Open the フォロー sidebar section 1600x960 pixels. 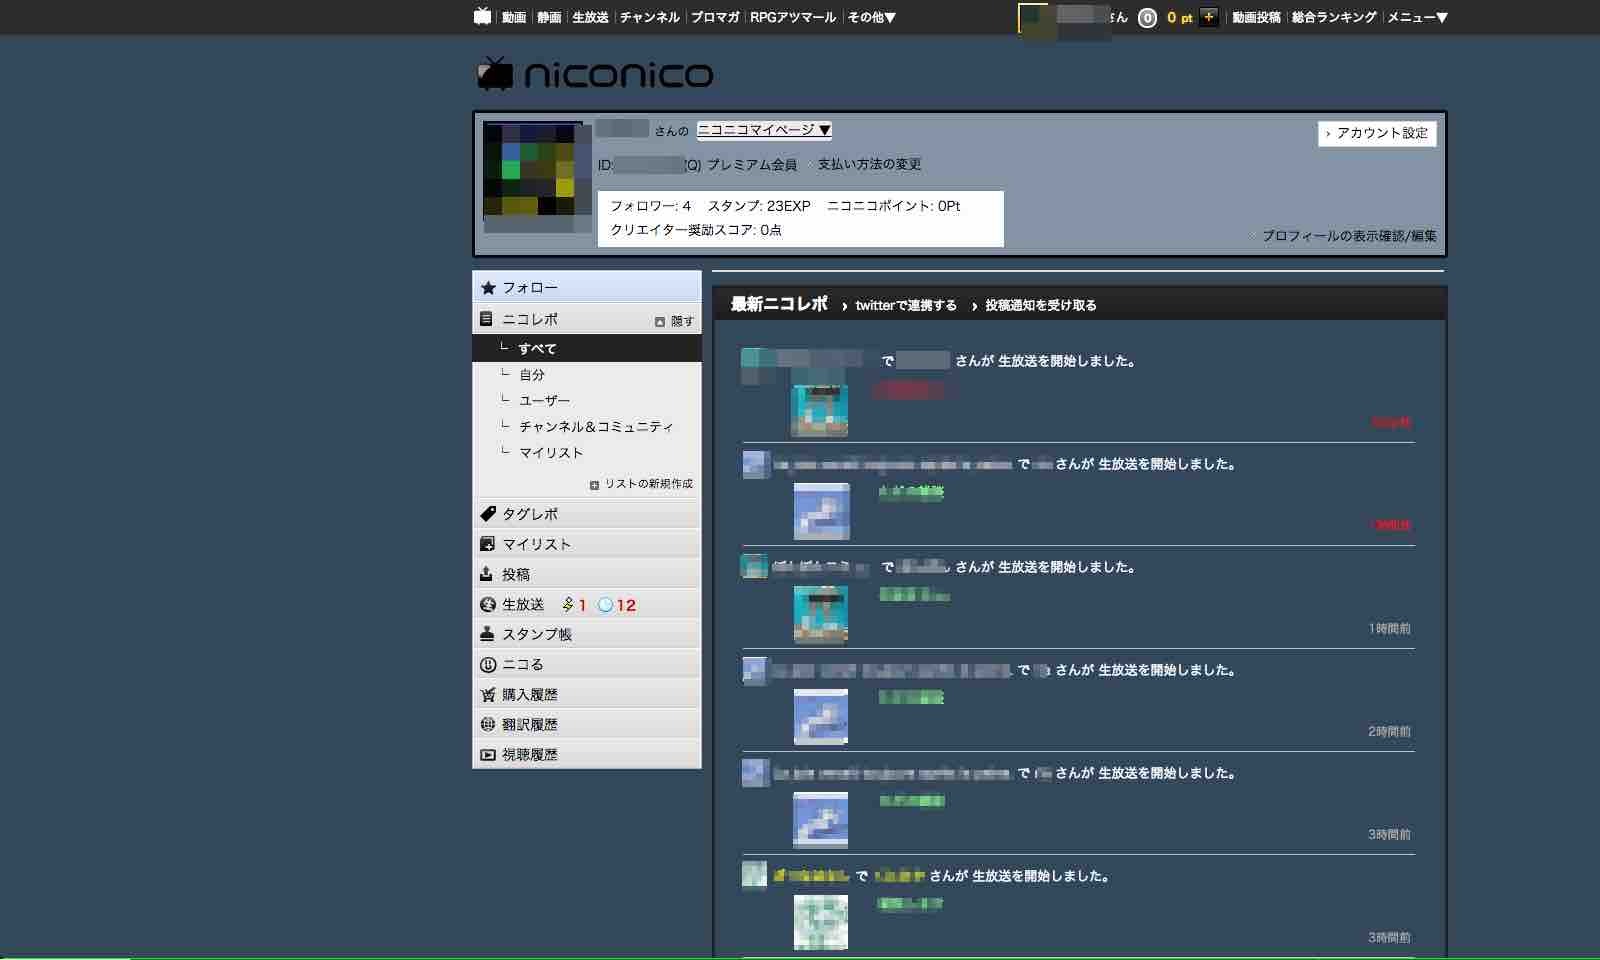coord(587,287)
